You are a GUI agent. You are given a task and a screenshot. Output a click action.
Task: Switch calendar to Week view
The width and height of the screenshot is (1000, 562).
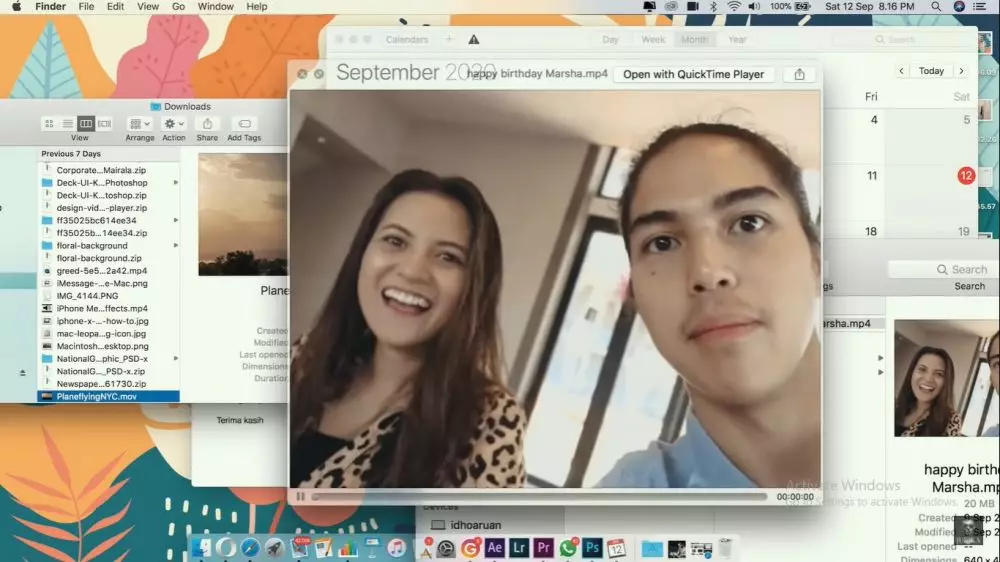(653, 40)
